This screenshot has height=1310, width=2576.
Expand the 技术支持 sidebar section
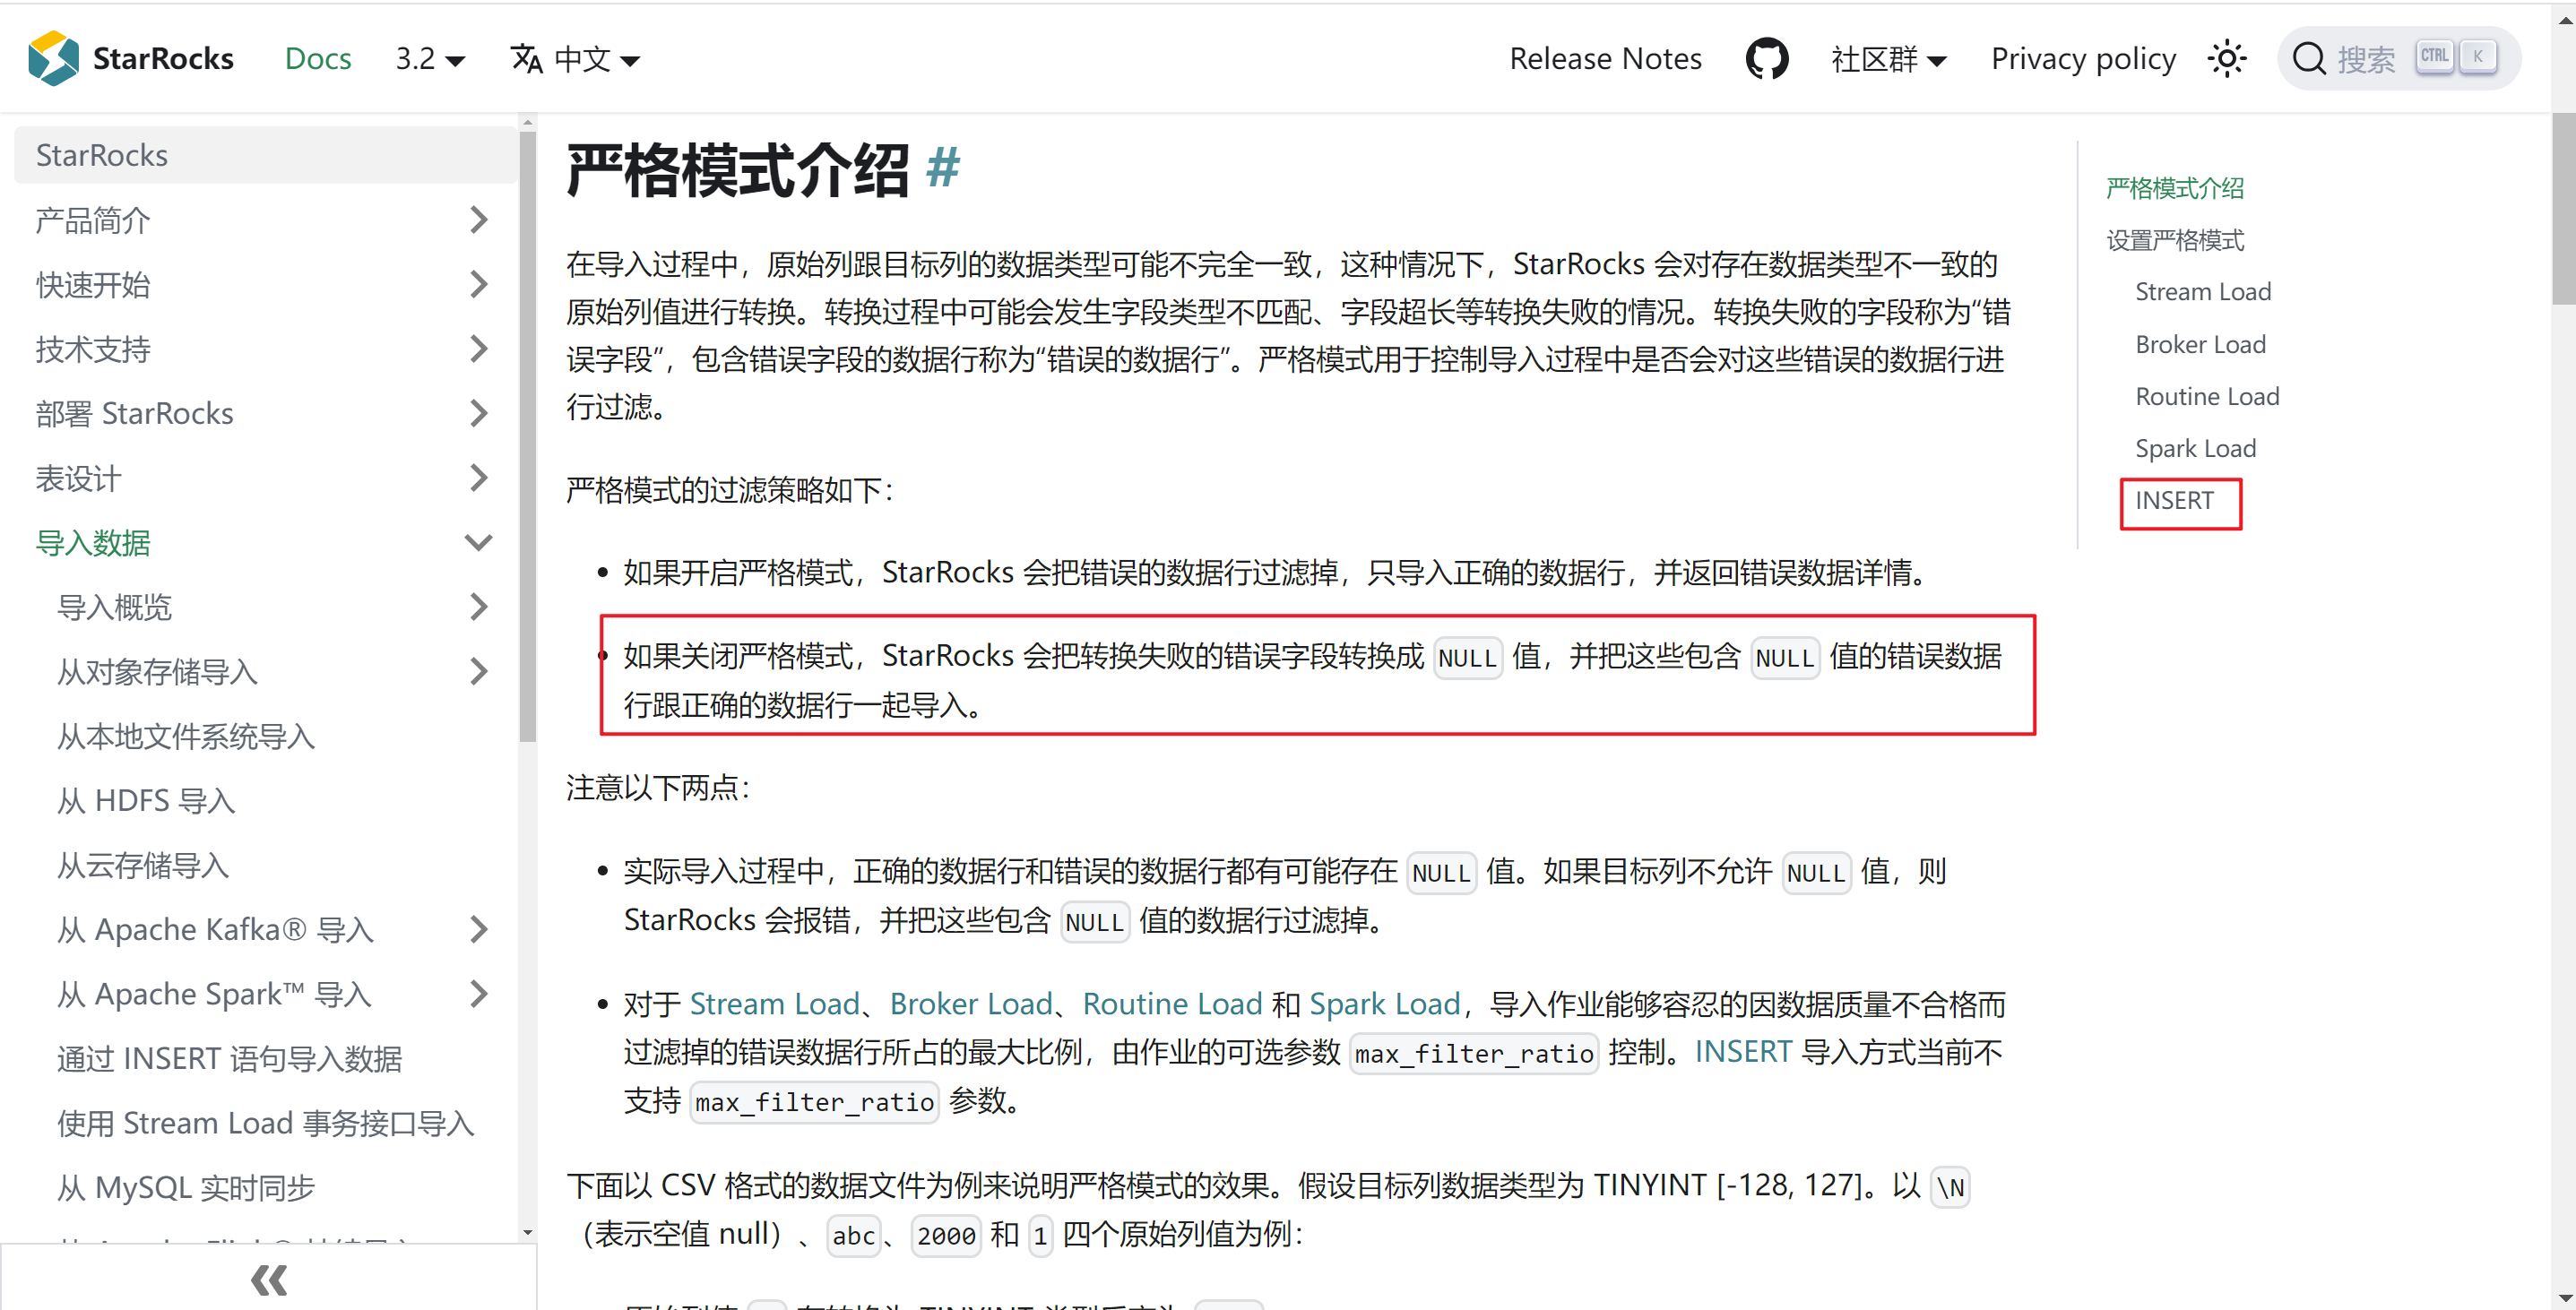click(479, 349)
